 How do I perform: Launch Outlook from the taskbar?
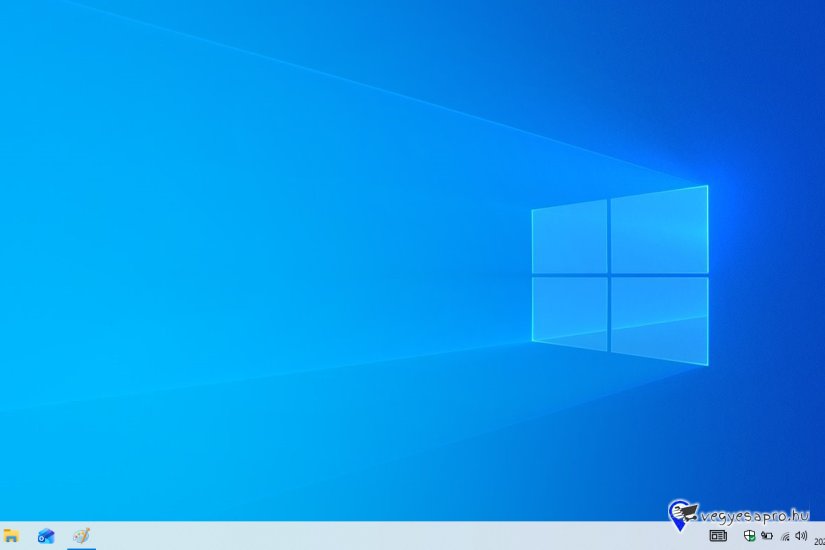pyautogui.click(x=46, y=536)
